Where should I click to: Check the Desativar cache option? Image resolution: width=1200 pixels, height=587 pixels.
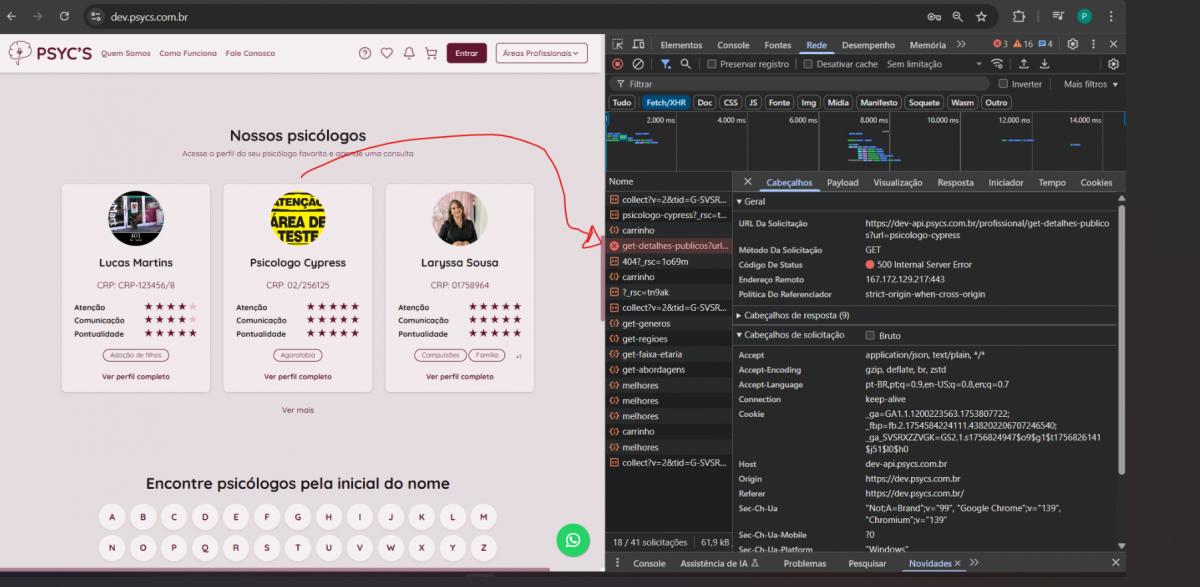(808, 64)
